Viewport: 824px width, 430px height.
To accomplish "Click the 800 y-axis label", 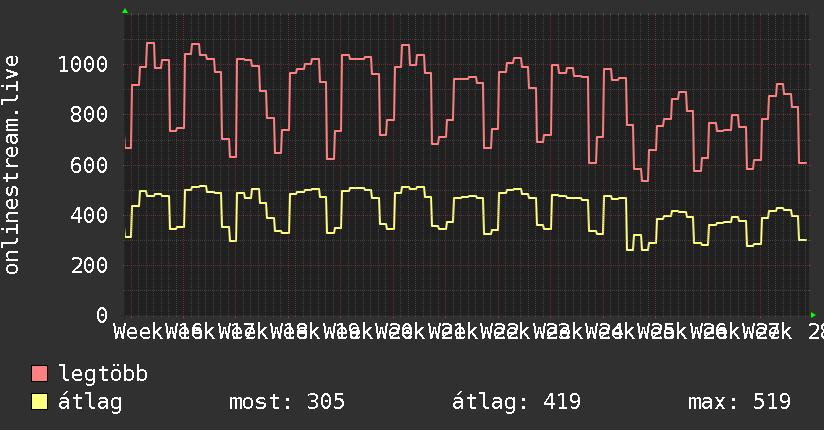I will (x=89, y=115).
